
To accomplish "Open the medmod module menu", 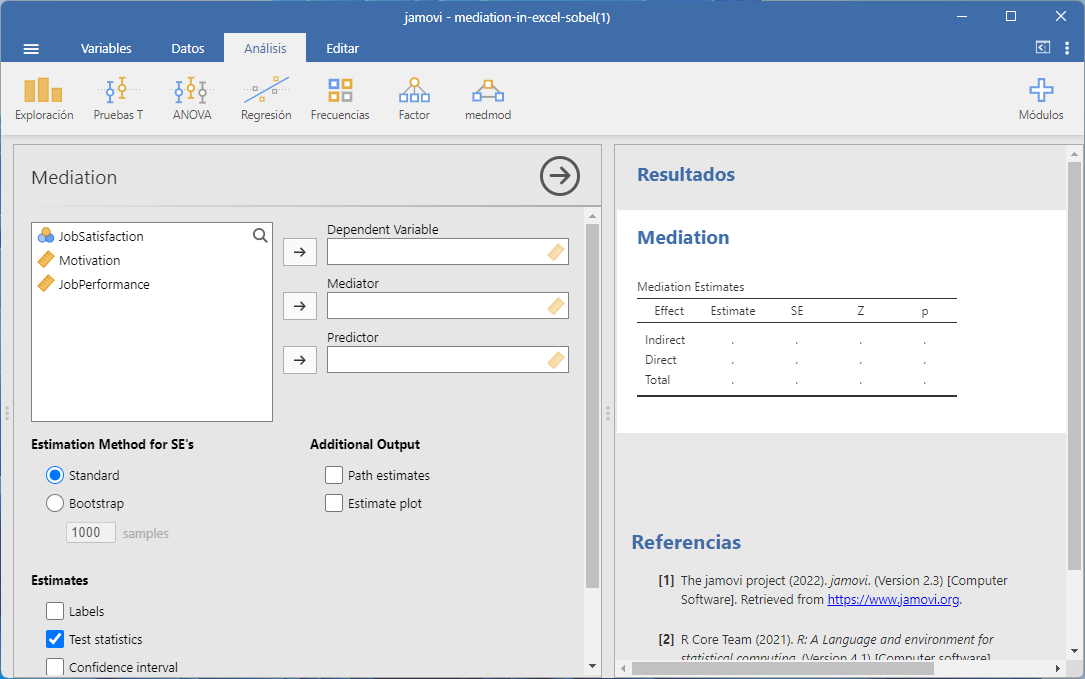I will tap(488, 99).
